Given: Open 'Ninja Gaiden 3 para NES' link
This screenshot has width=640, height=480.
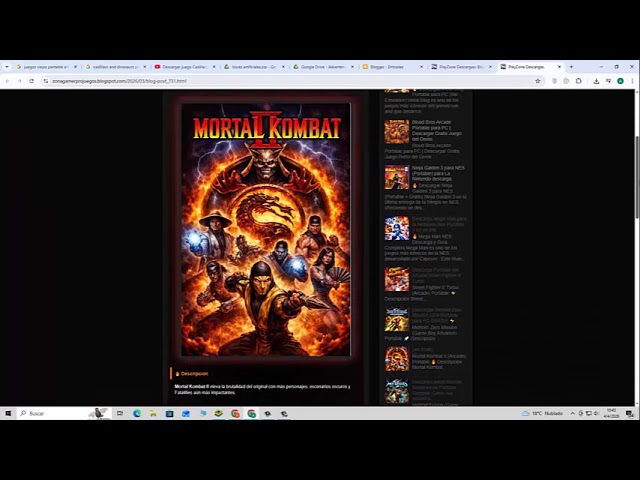Looking at the screenshot, I should point(438,173).
